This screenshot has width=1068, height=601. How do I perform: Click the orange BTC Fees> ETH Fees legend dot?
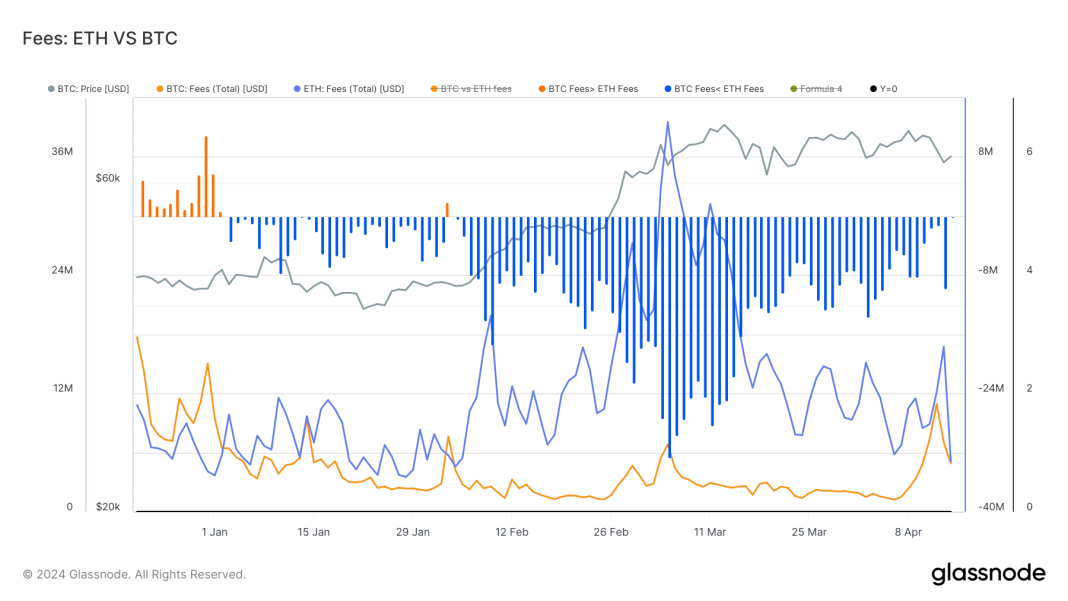(543, 88)
